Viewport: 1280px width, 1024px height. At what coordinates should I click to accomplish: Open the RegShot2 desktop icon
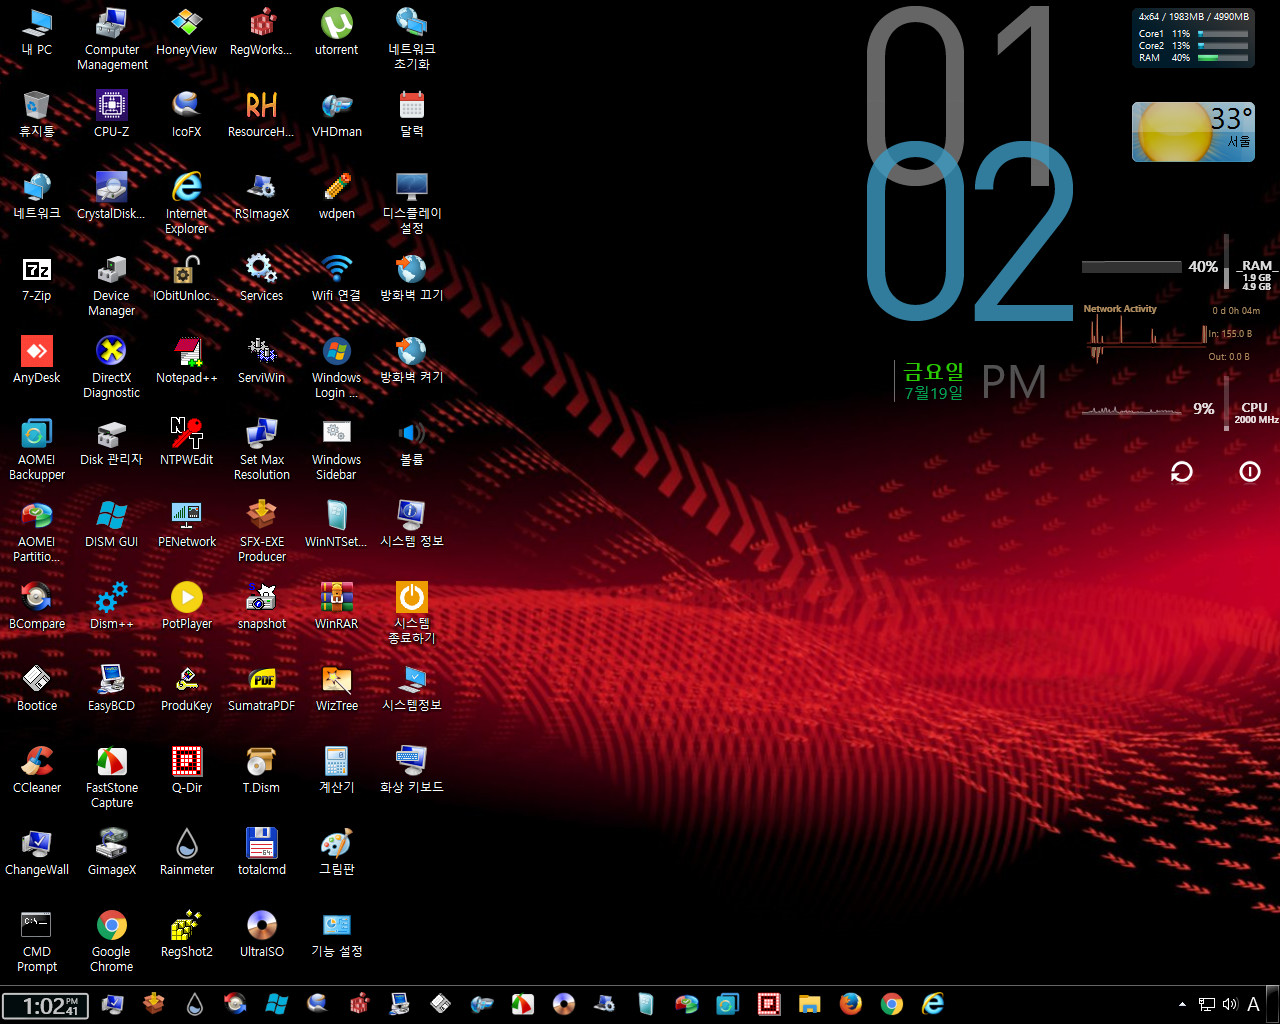pyautogui.click(x=186, y=934)
